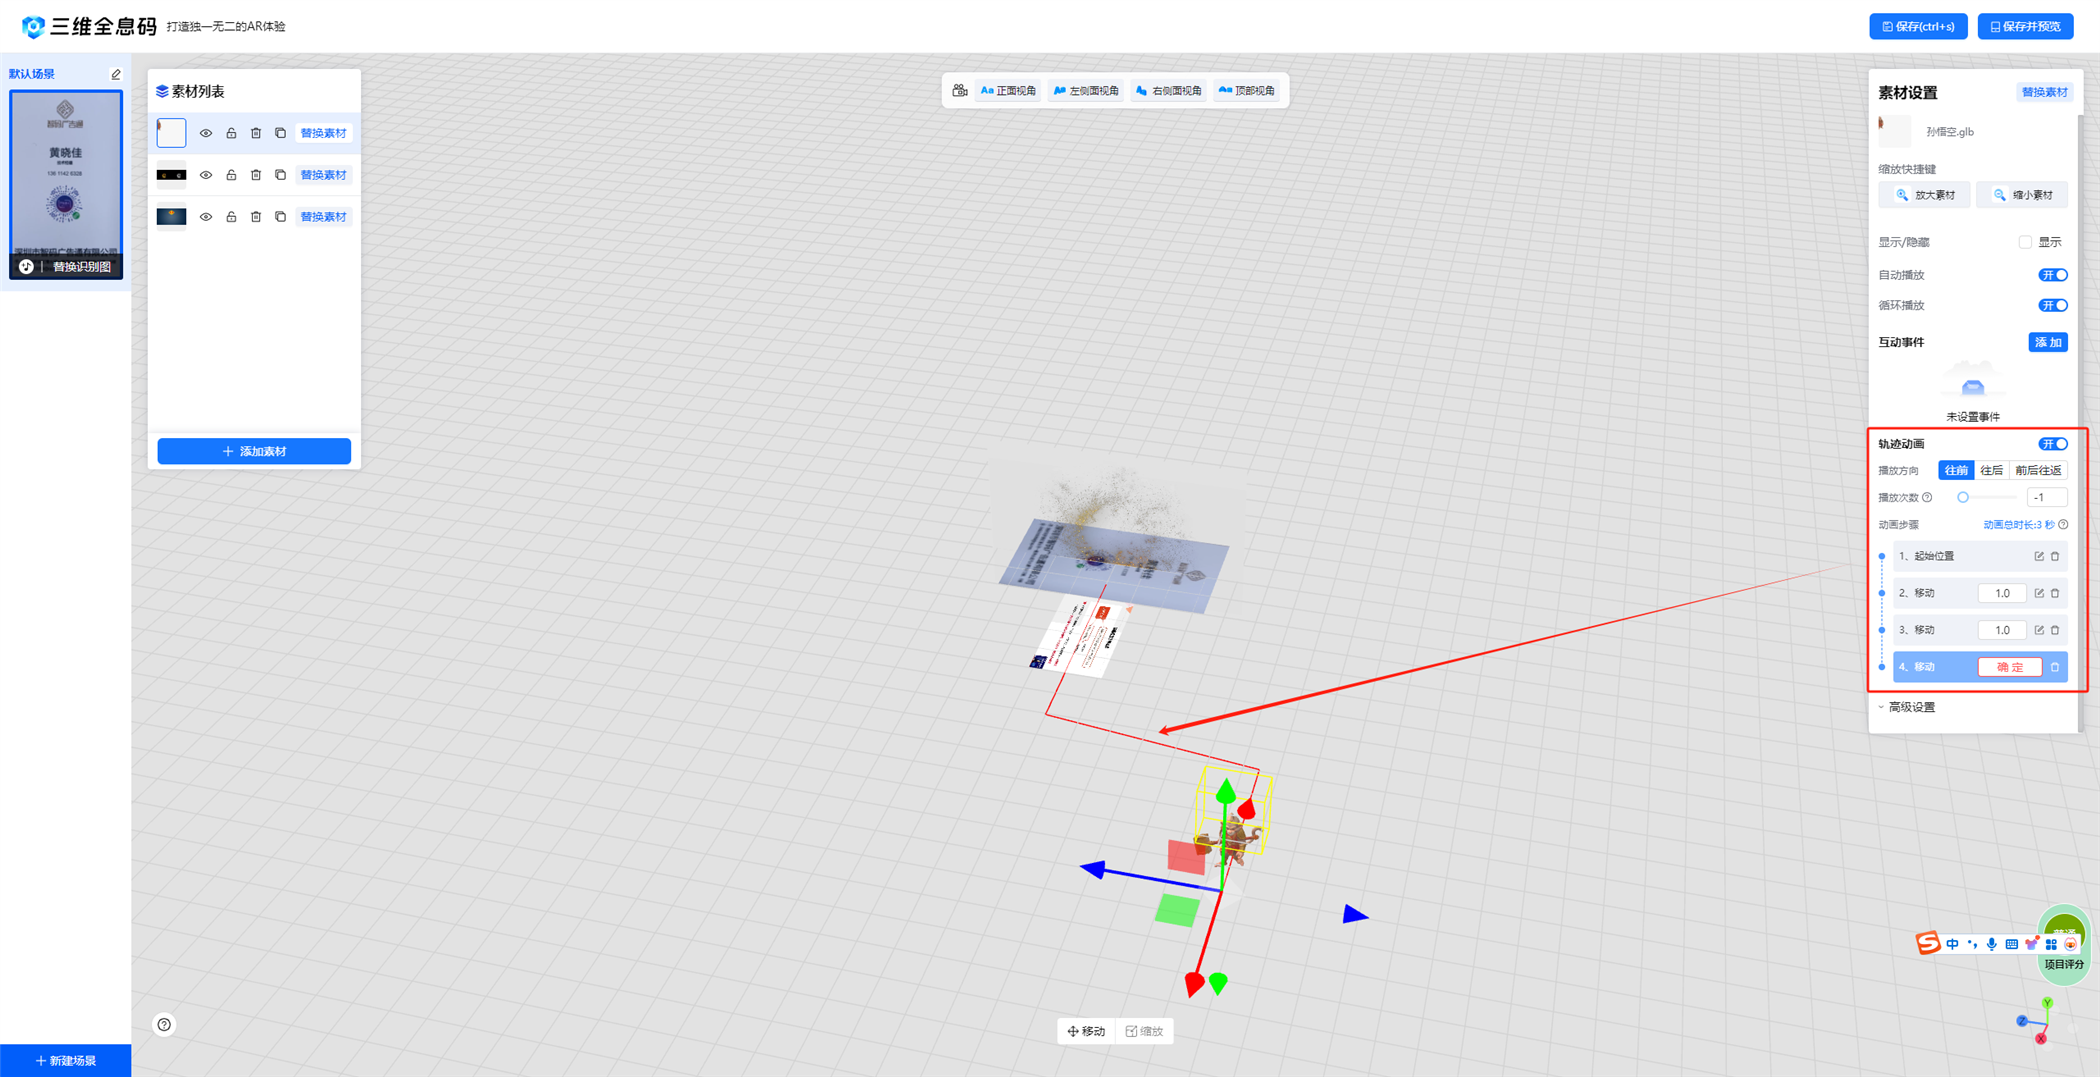The image size is (2100, 1077).
Task: Click the edit icon next to 默认场景
Action: (x=116, y=74)
